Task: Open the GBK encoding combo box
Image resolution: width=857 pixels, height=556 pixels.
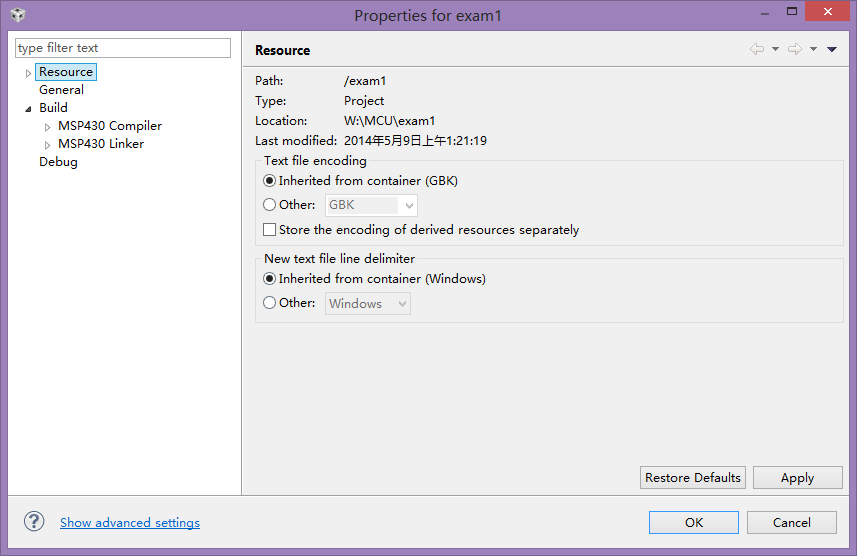Action: point(371,205)
